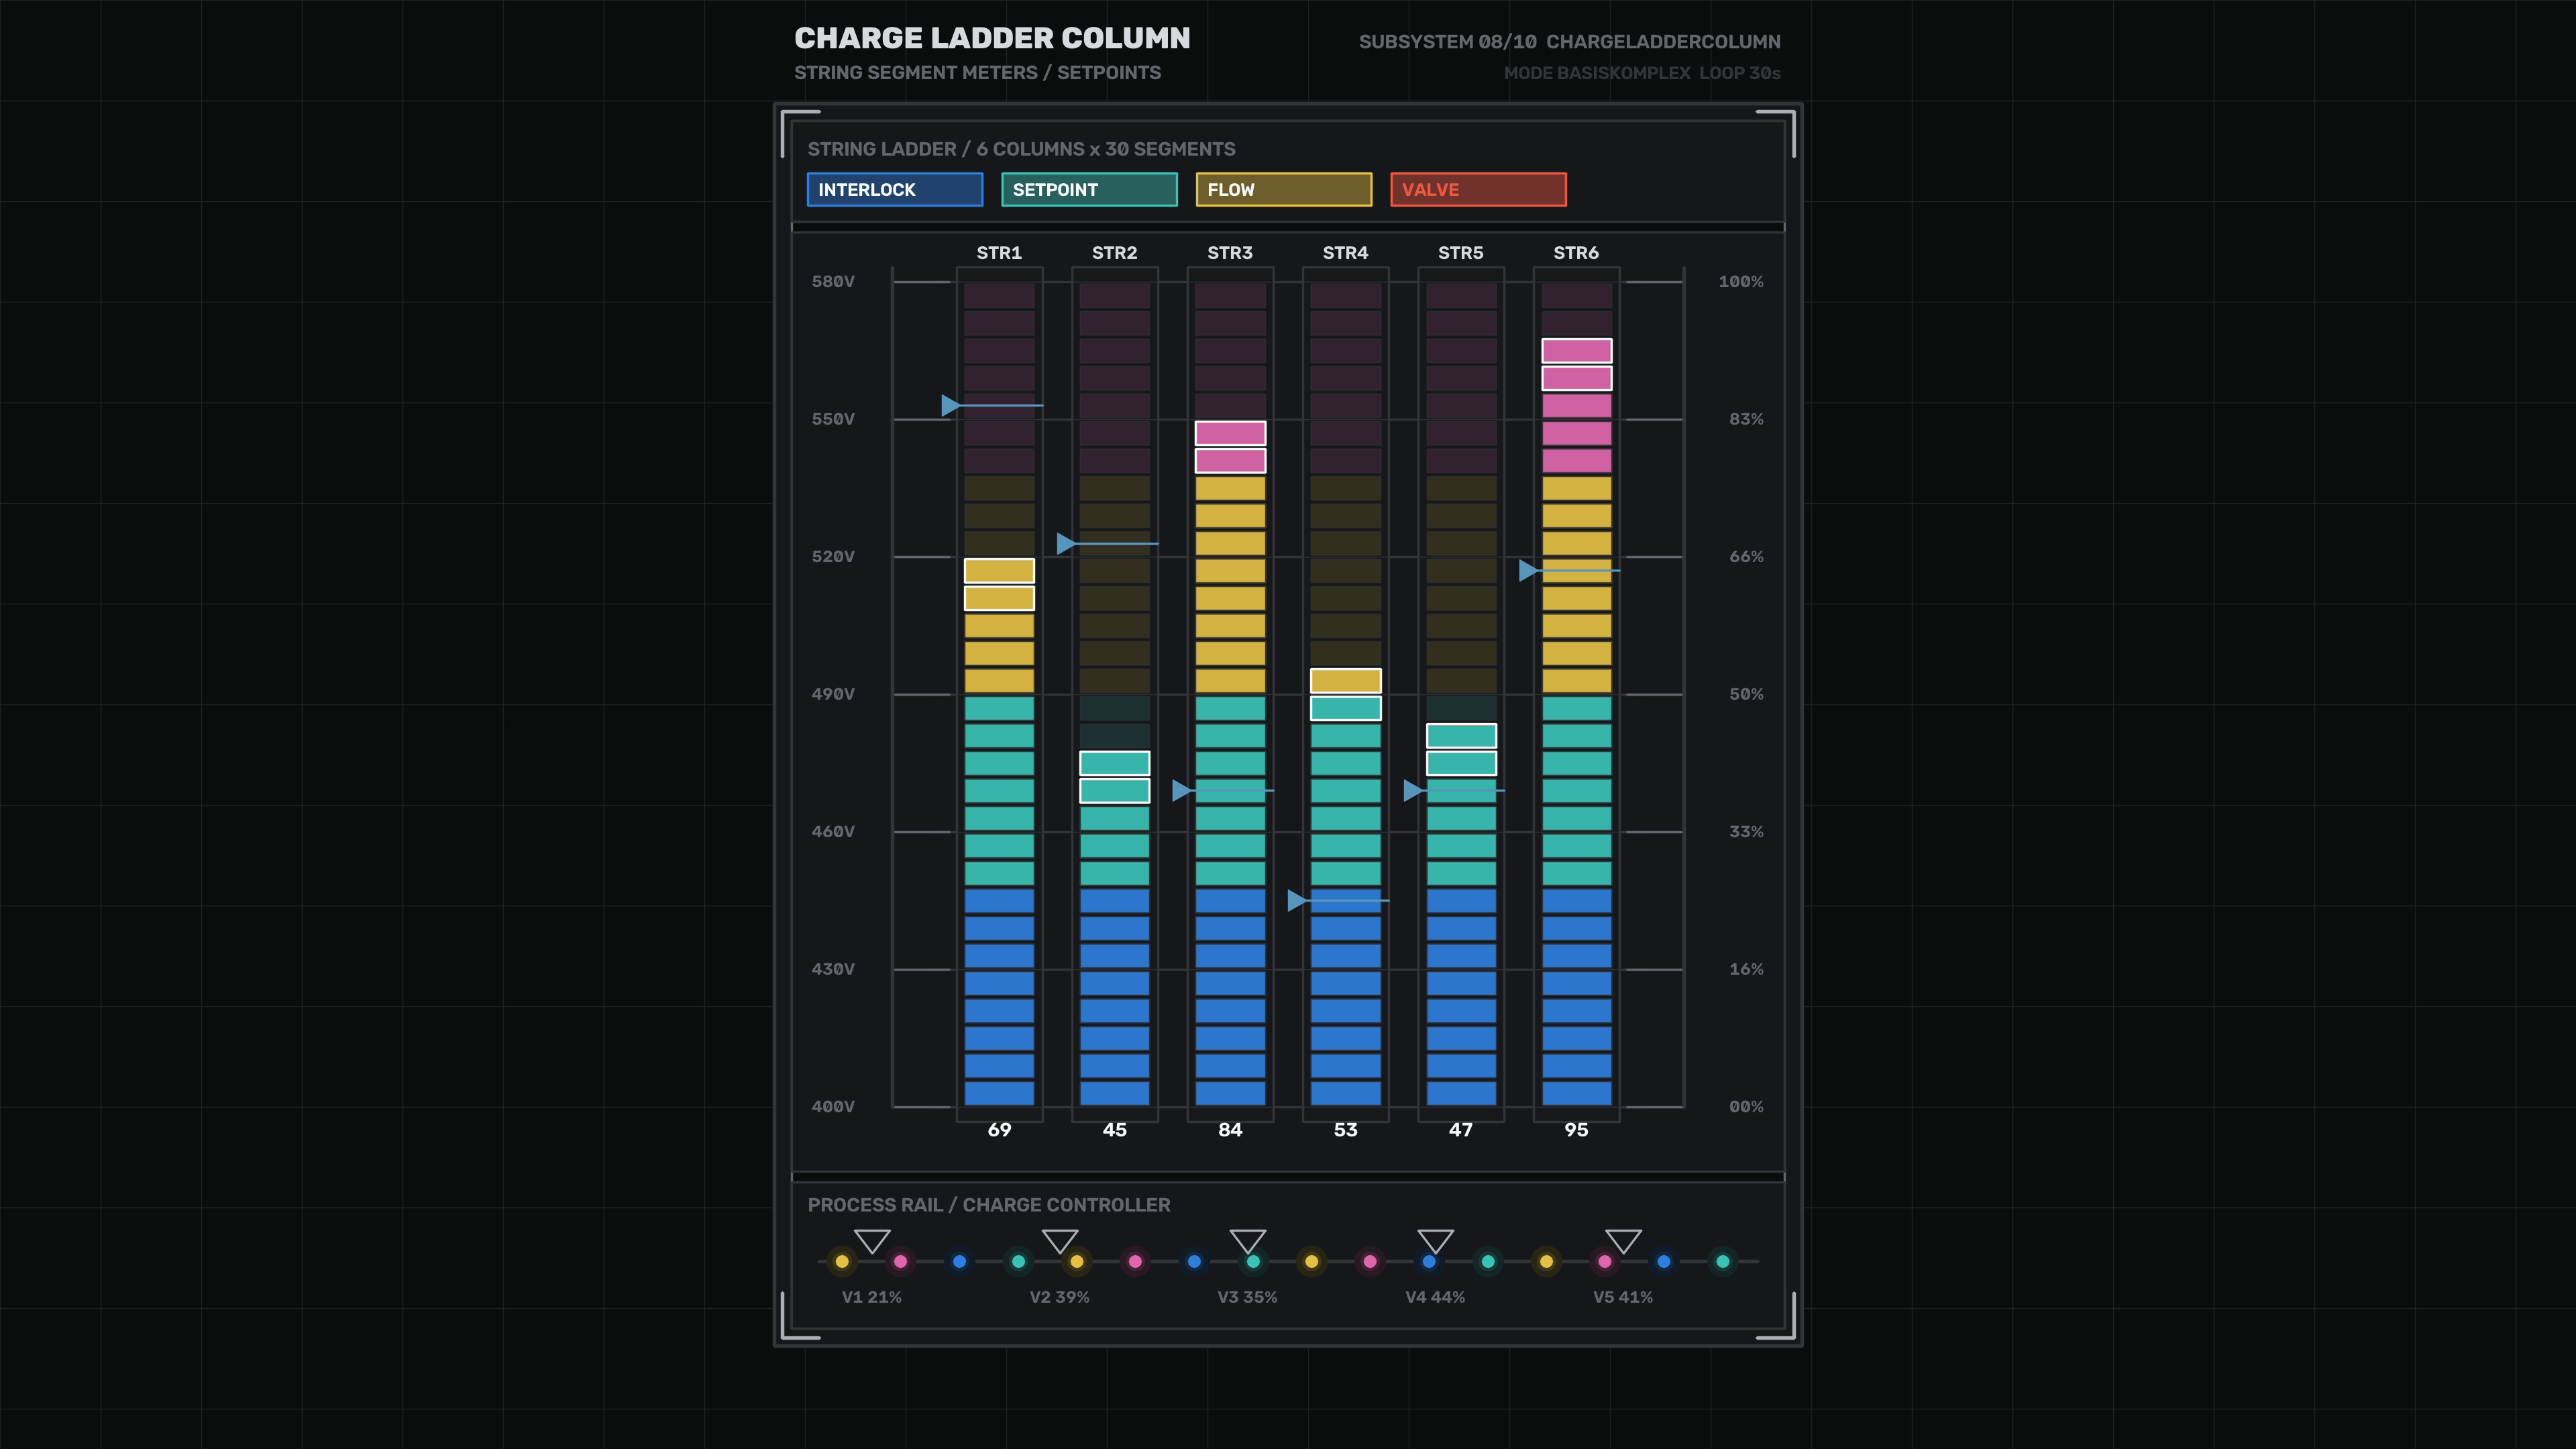Click the last teal dot on process rail

click(1722, 1261)
